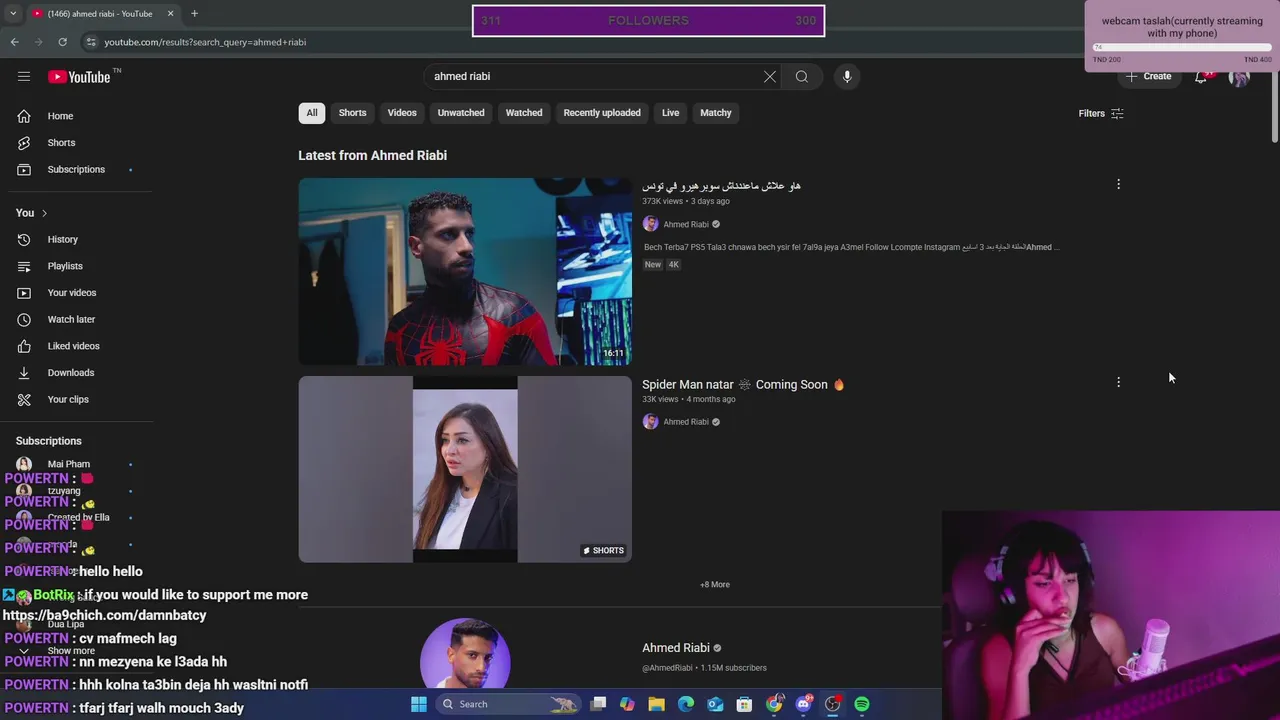1280x720 pixels.
Task: Open Spotify from the taskbar
Action: tap(861, 704)
